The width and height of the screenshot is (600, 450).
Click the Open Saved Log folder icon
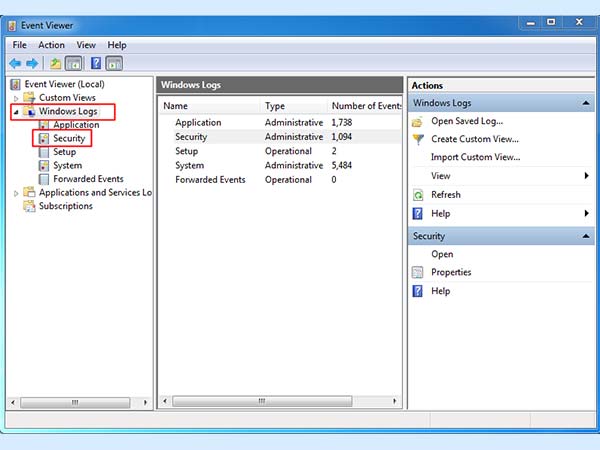pyautogui.click(x=419, y=121)
